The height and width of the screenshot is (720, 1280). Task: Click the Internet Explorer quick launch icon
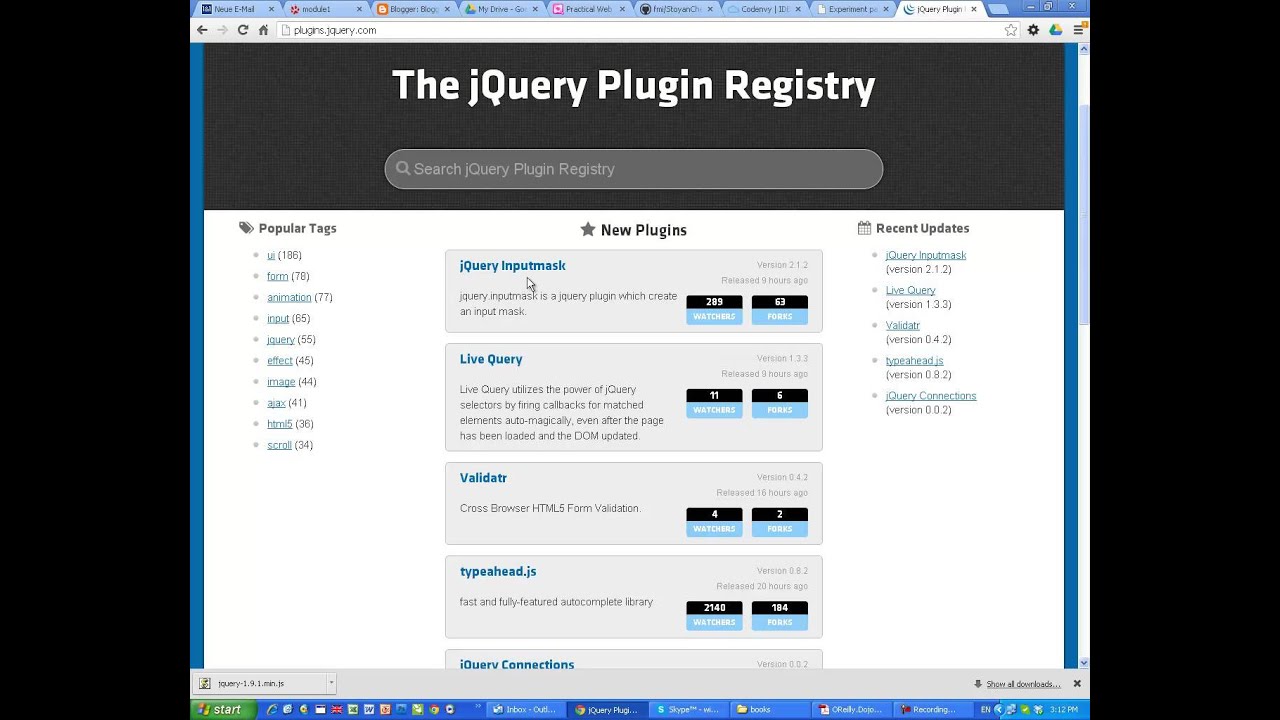click(272, 710)
